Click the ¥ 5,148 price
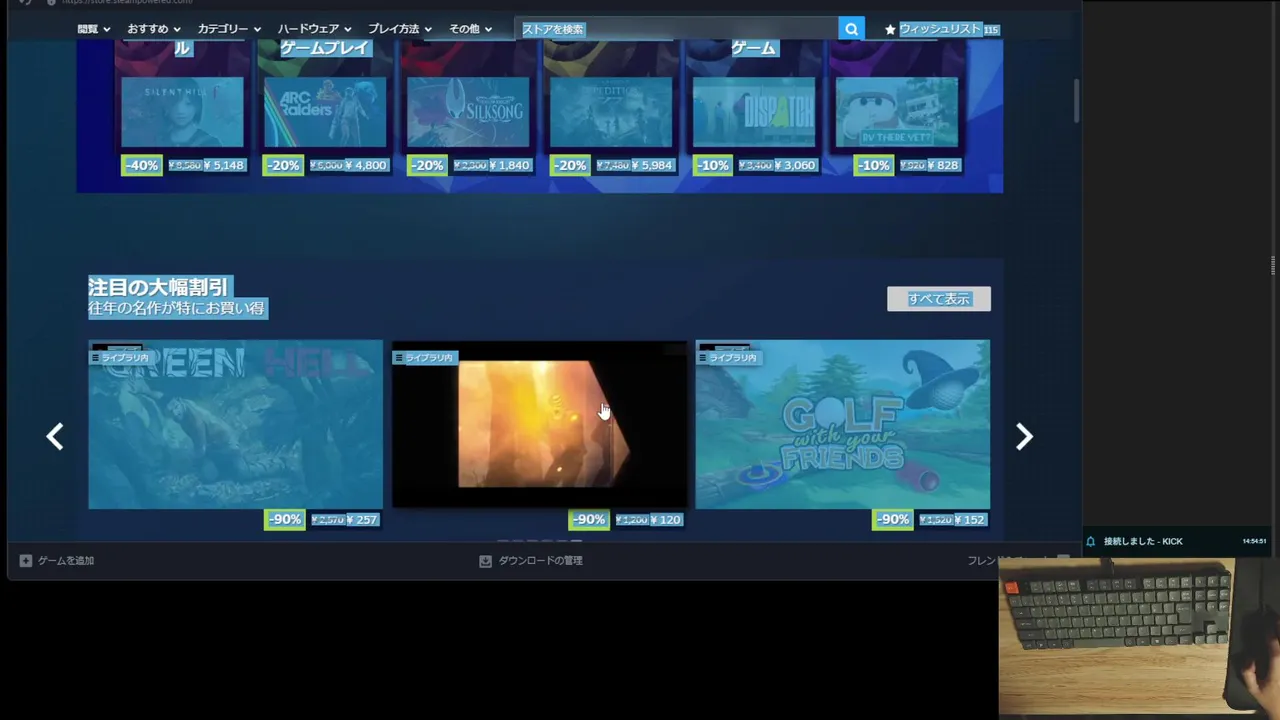The height and width of the screenshot is (720, 1280). coord(224,165)
